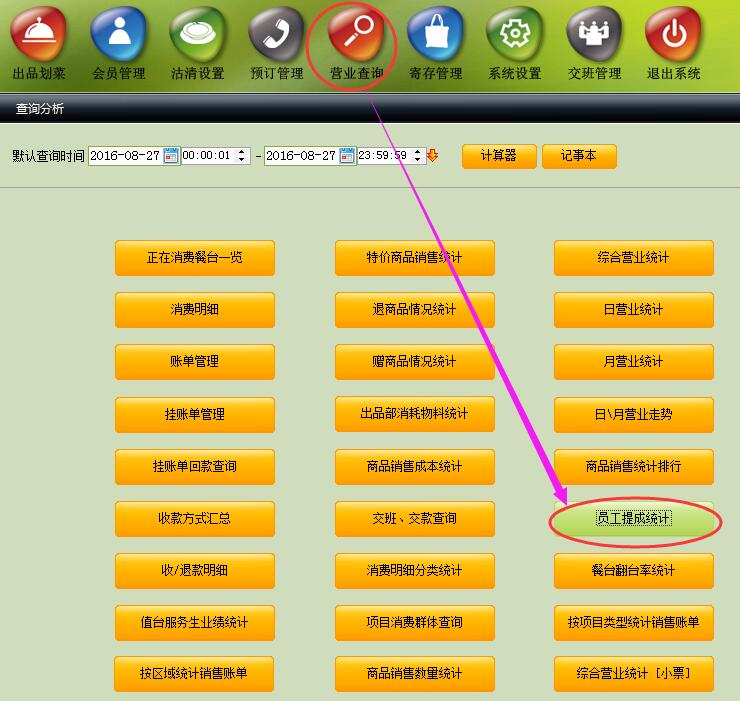The height and width of the screenshot is (701, 740).
Task: Click the start time spinner arrows
Action: [242, 155]
